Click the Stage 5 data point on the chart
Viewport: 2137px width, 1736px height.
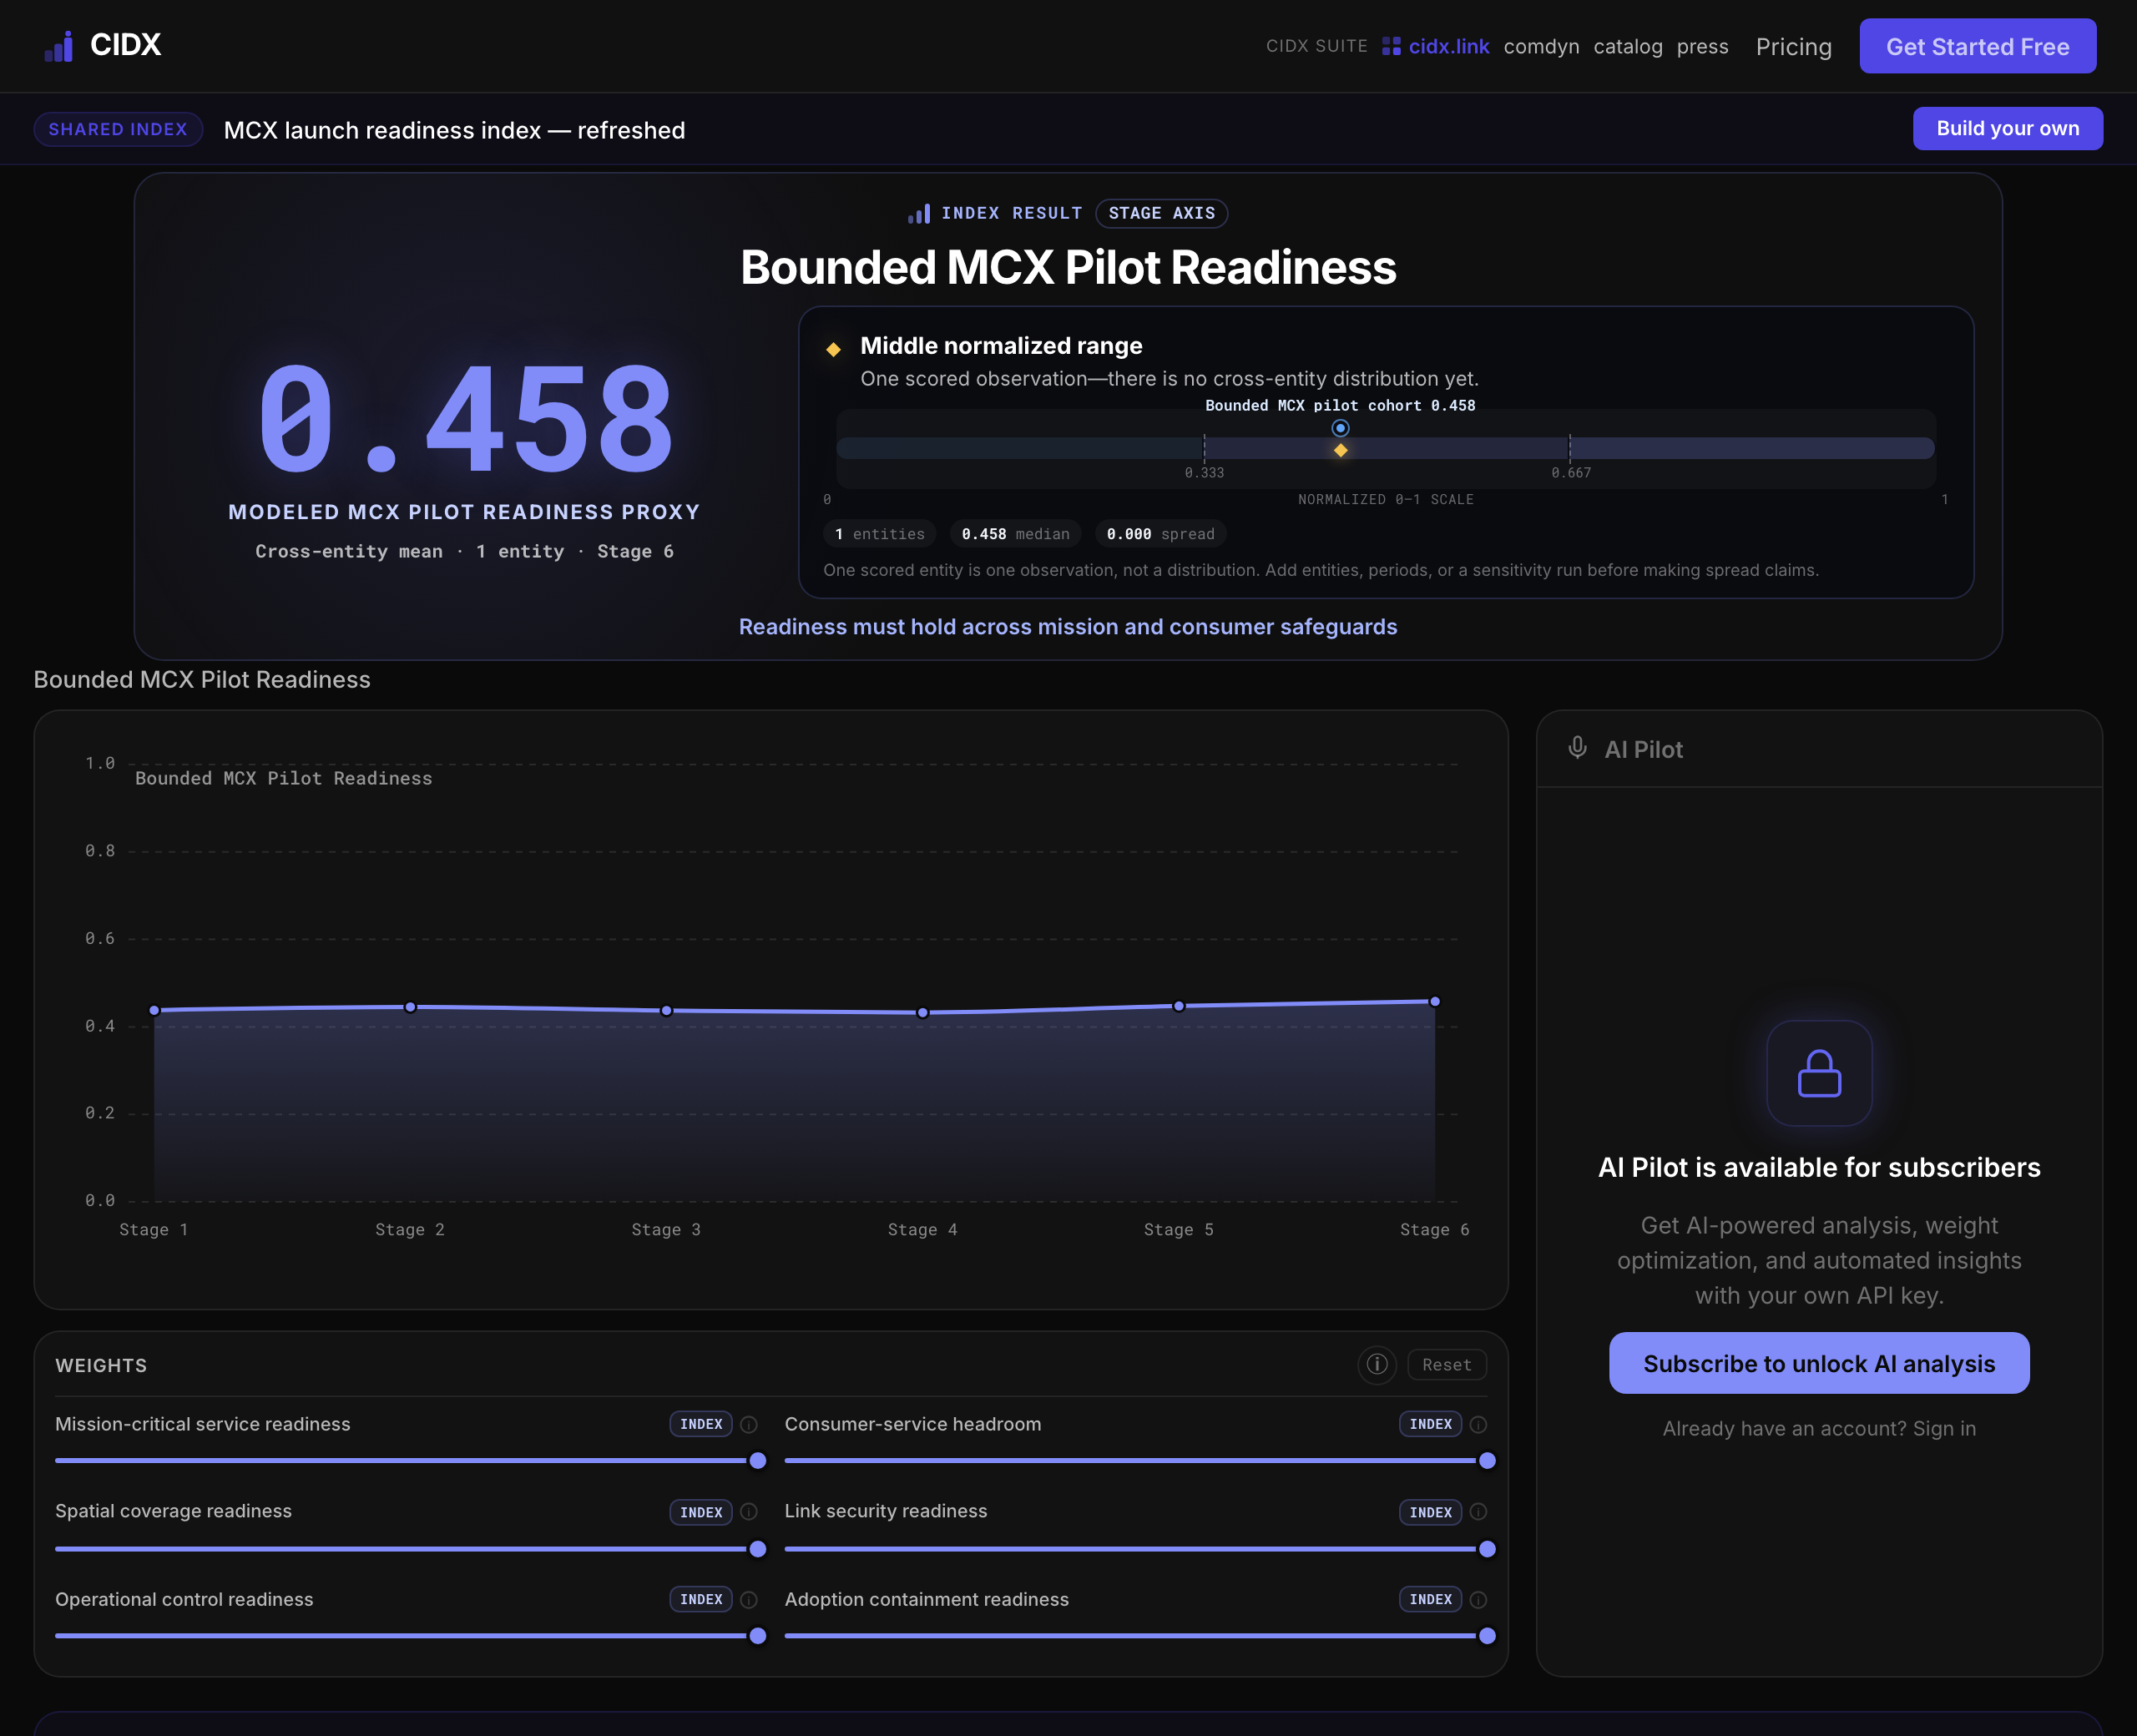tap(1178, 1006)
